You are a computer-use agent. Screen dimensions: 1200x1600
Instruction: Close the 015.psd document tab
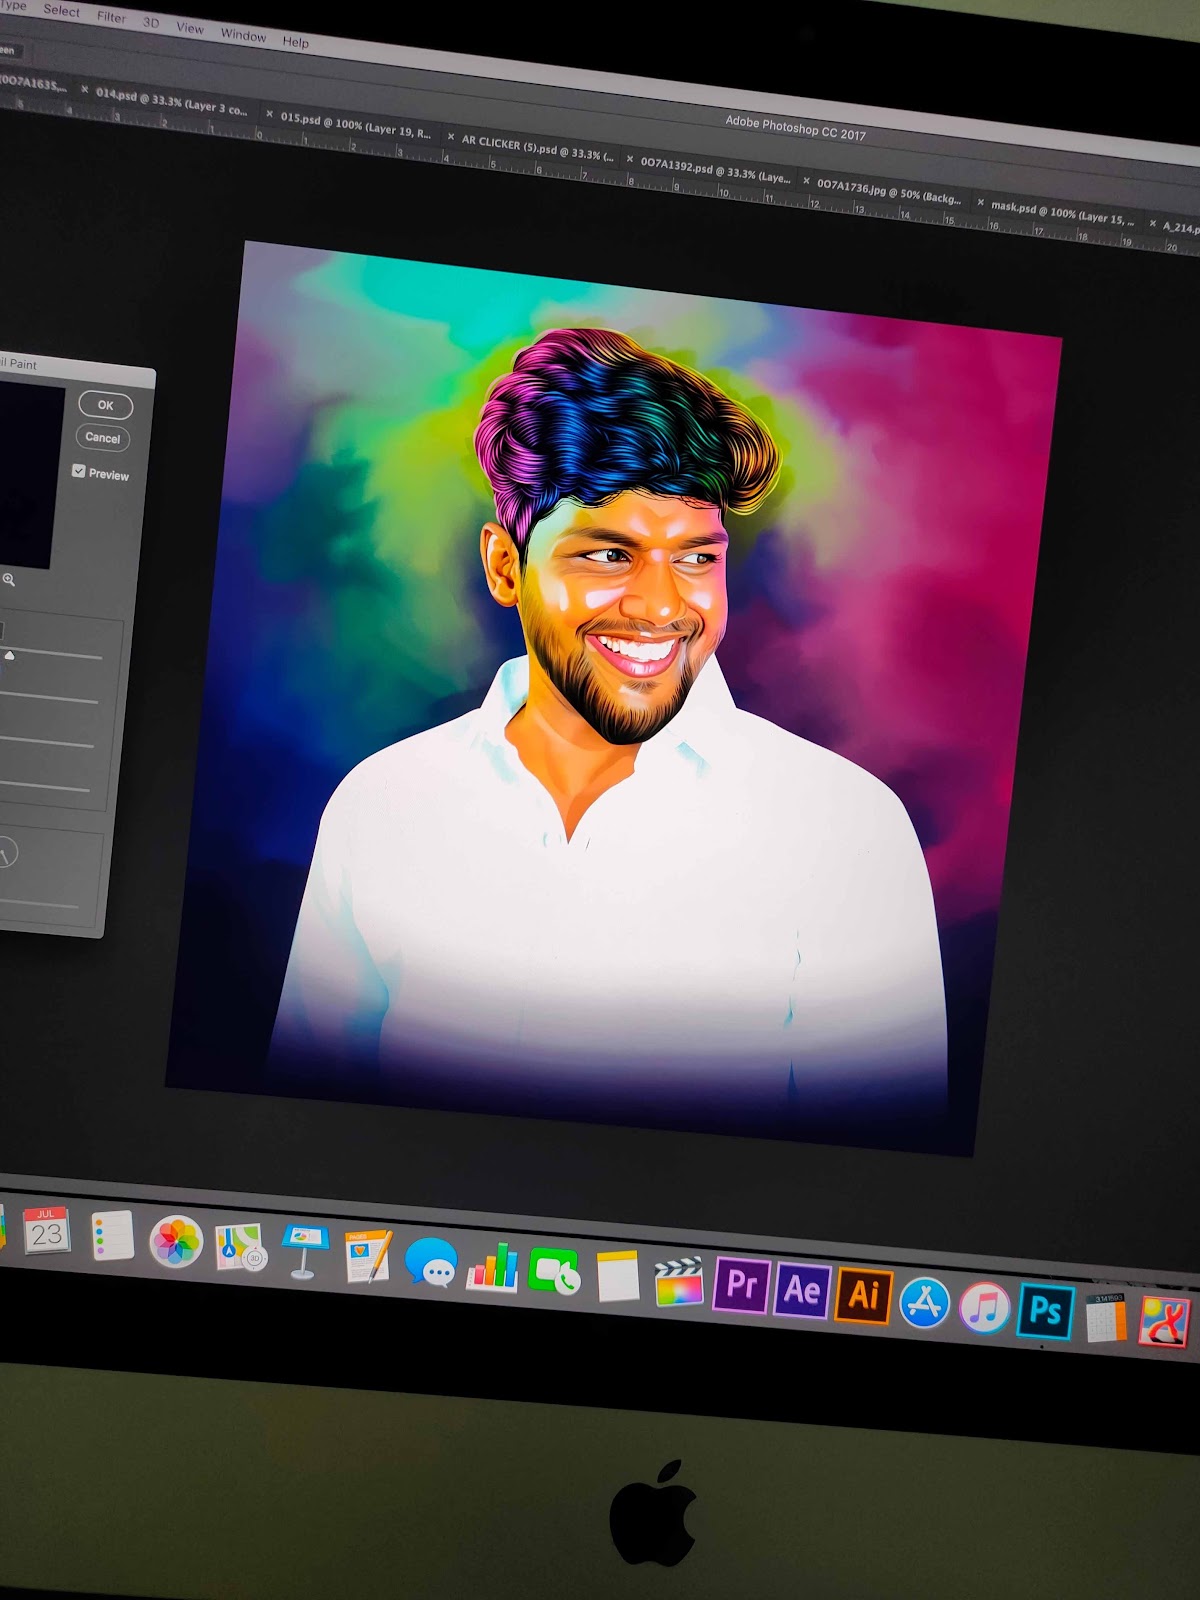click(269, 114)
